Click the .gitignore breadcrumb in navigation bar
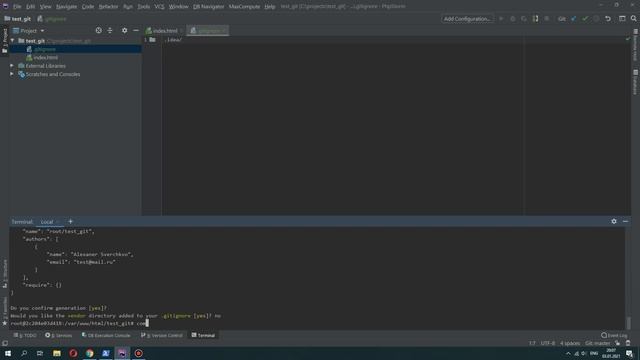Screen dimensions: 640x360 52,19
